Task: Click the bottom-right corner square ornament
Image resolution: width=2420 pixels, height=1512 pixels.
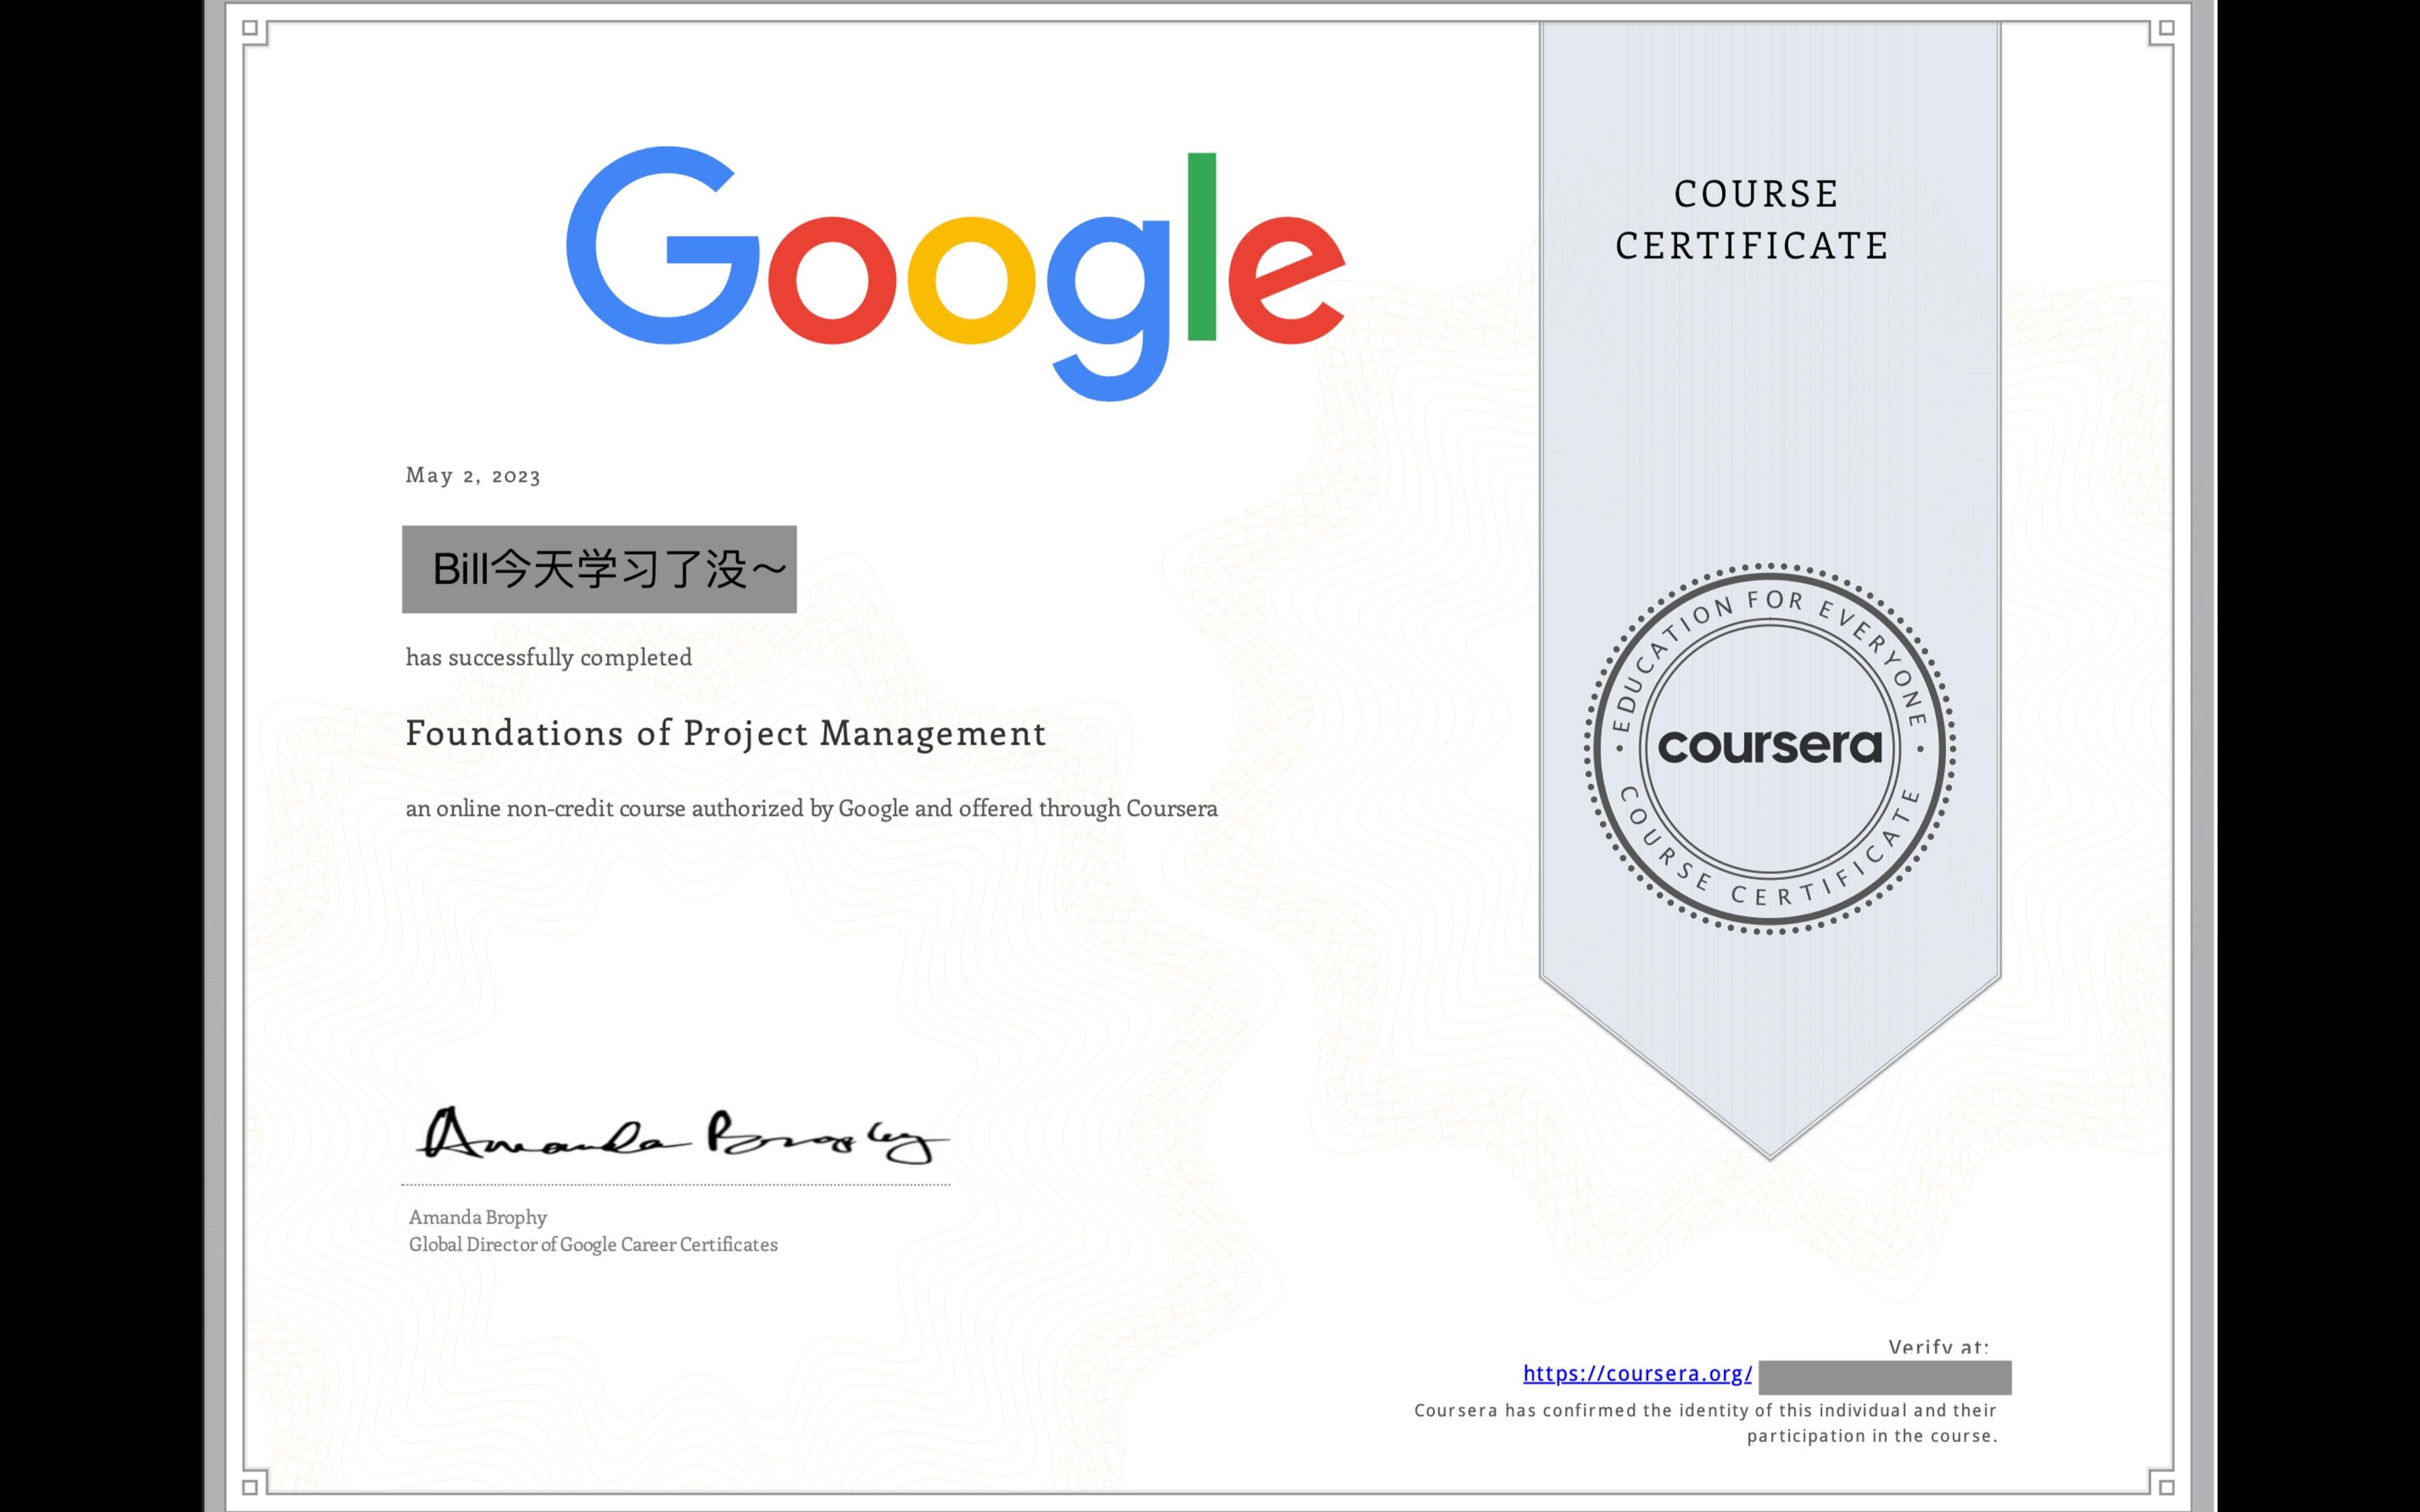Action: pyautogui.click(x=2166, y=1487)
